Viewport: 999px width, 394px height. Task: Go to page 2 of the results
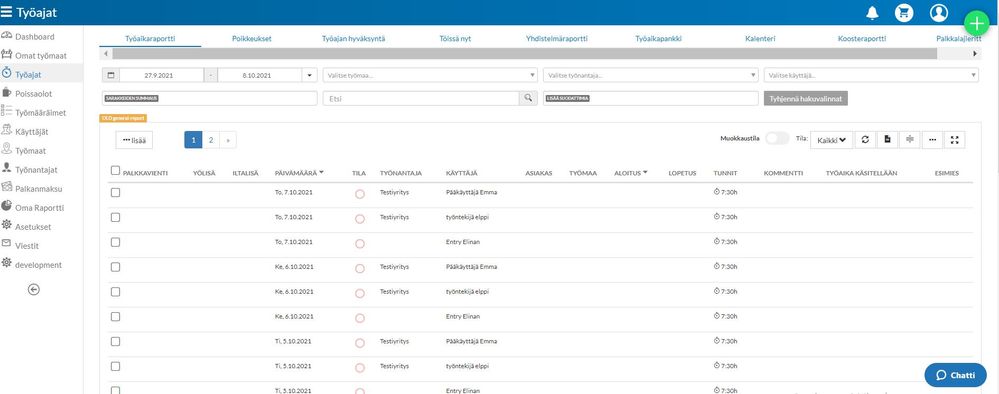[211, 140]
